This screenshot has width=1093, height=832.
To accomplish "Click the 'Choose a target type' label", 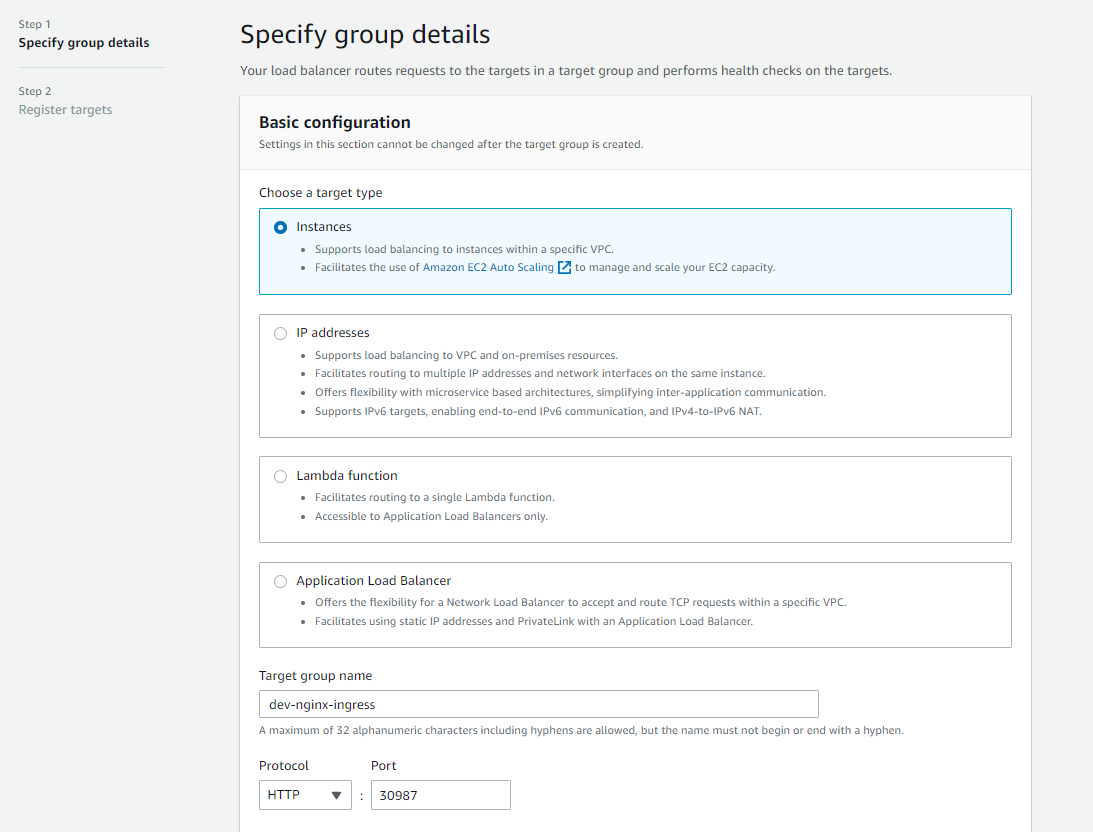I will [x=320, y=193].
